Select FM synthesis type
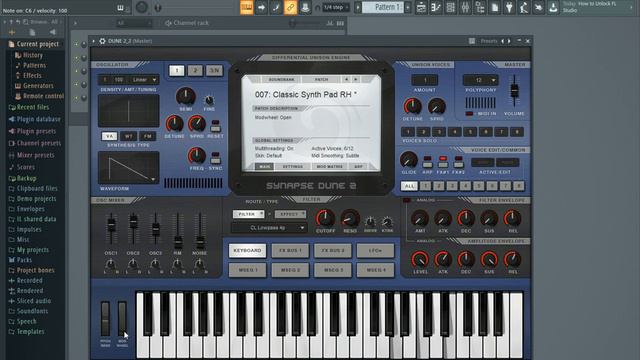Screen dimensions: 640x360 click(x=148, y=136)
